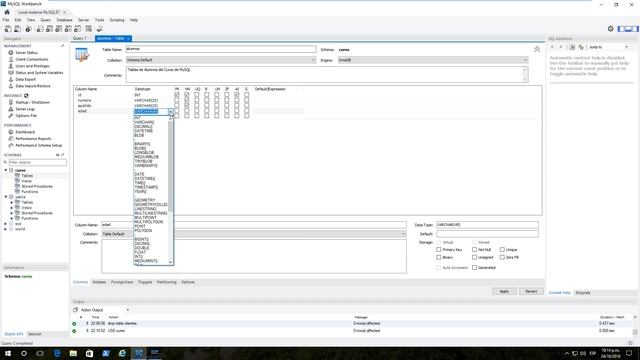Enable Unsigned checkbox in column details
The image size is (640, 360).
tap(474, 258)
